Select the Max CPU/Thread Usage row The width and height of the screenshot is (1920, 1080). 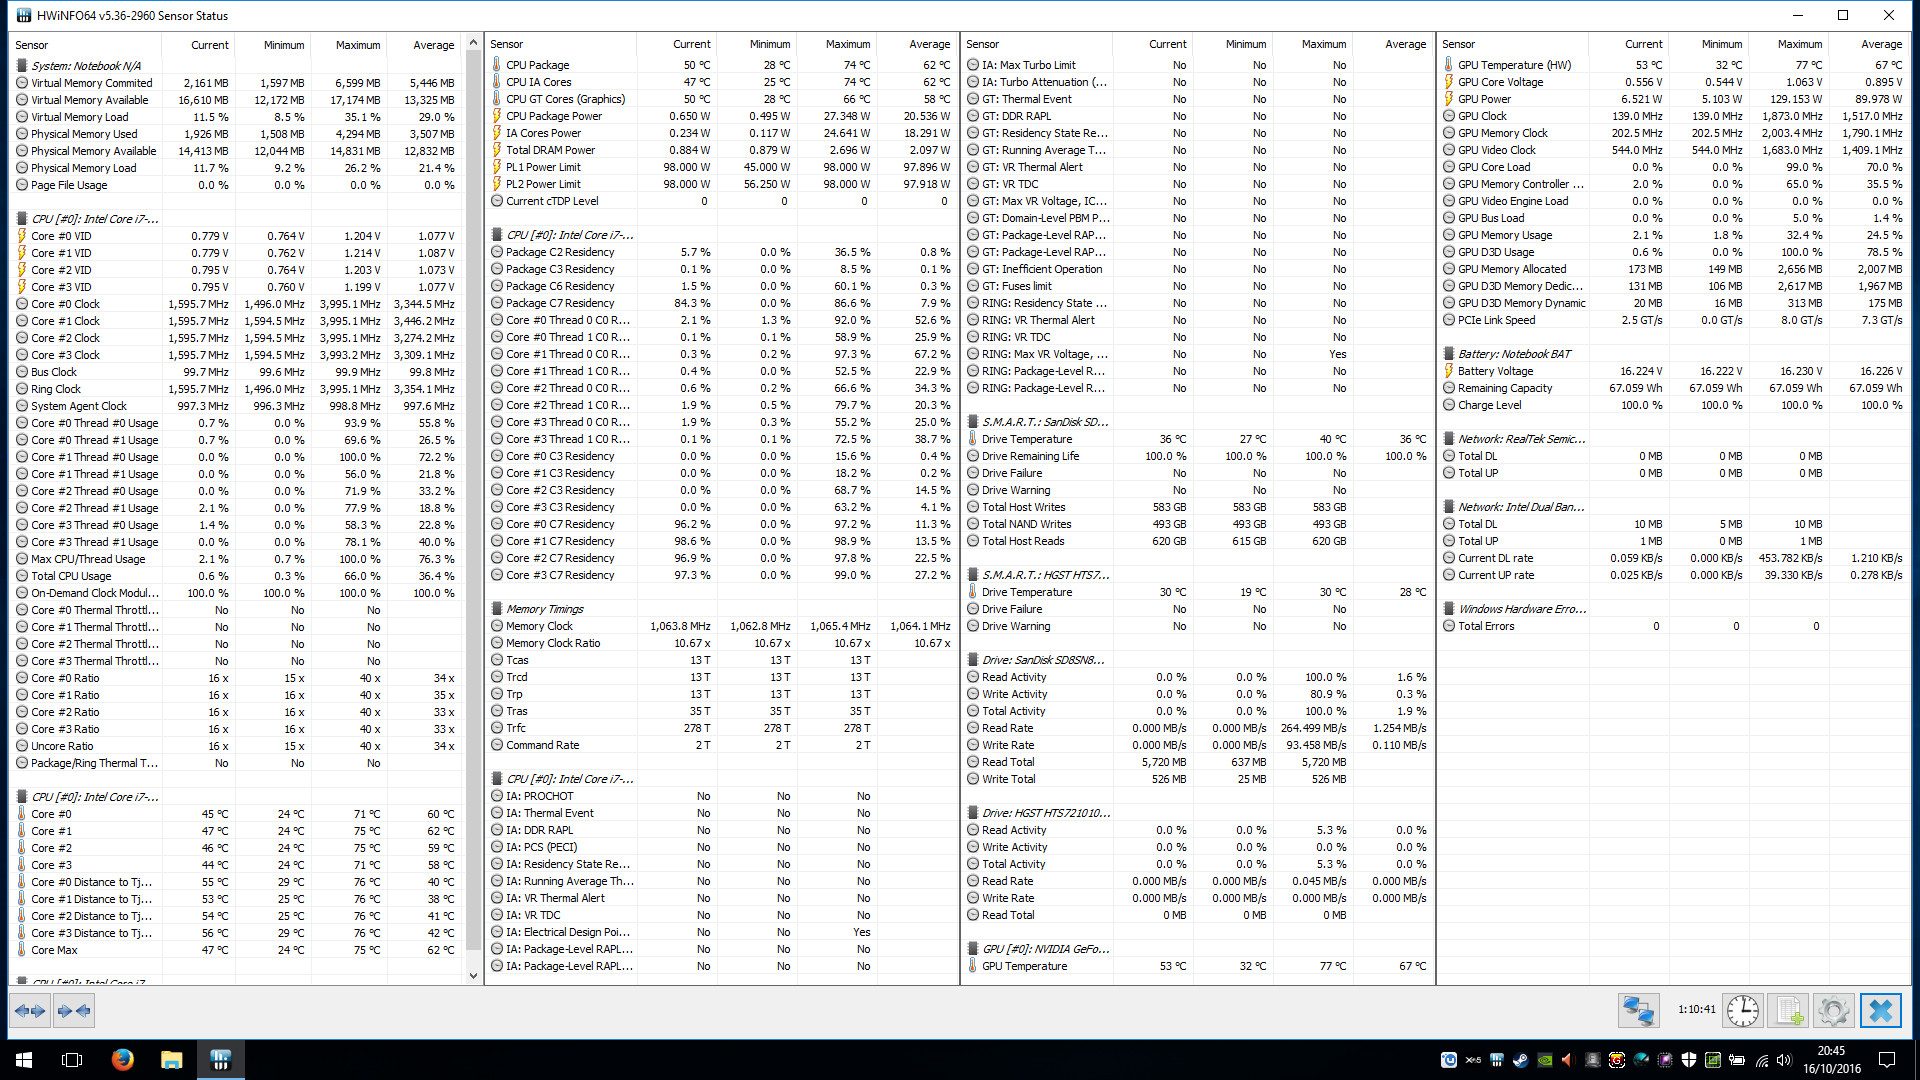(237, 559)
